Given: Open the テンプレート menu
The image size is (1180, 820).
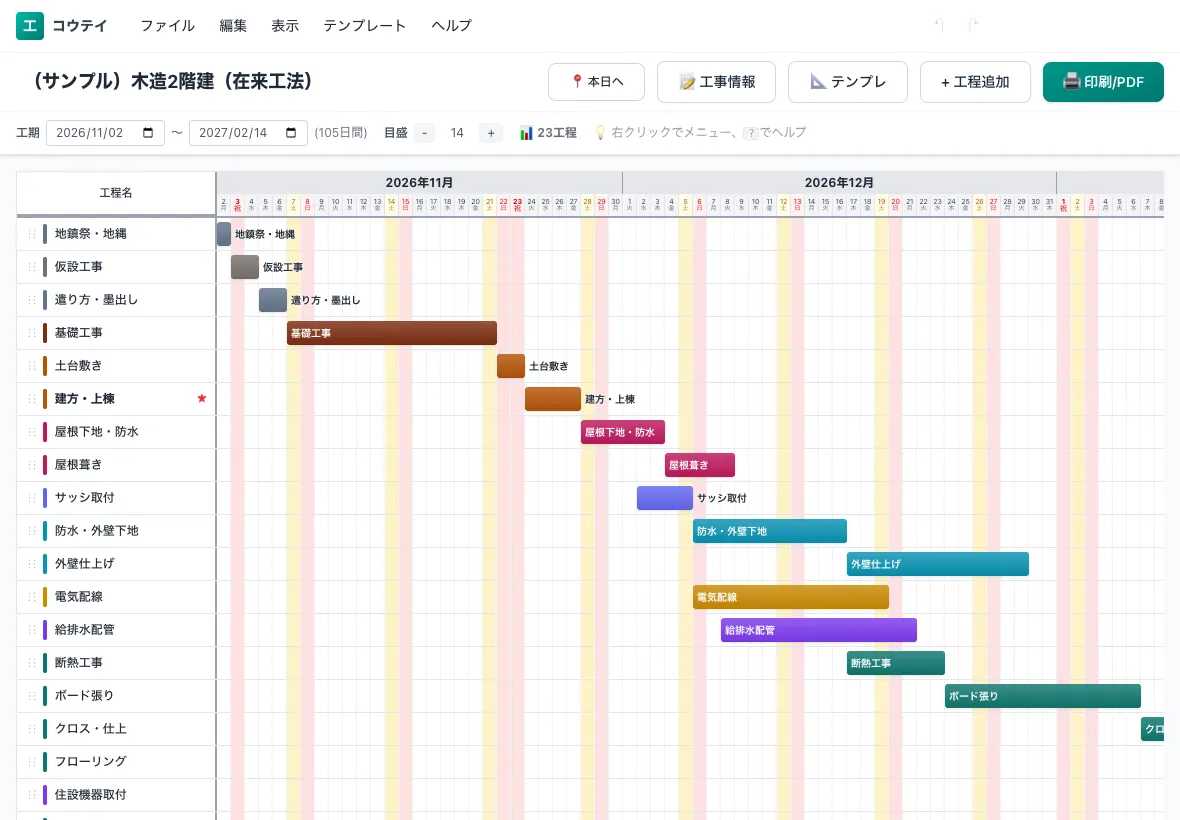Looking at the screenshot, I should 364,26.
